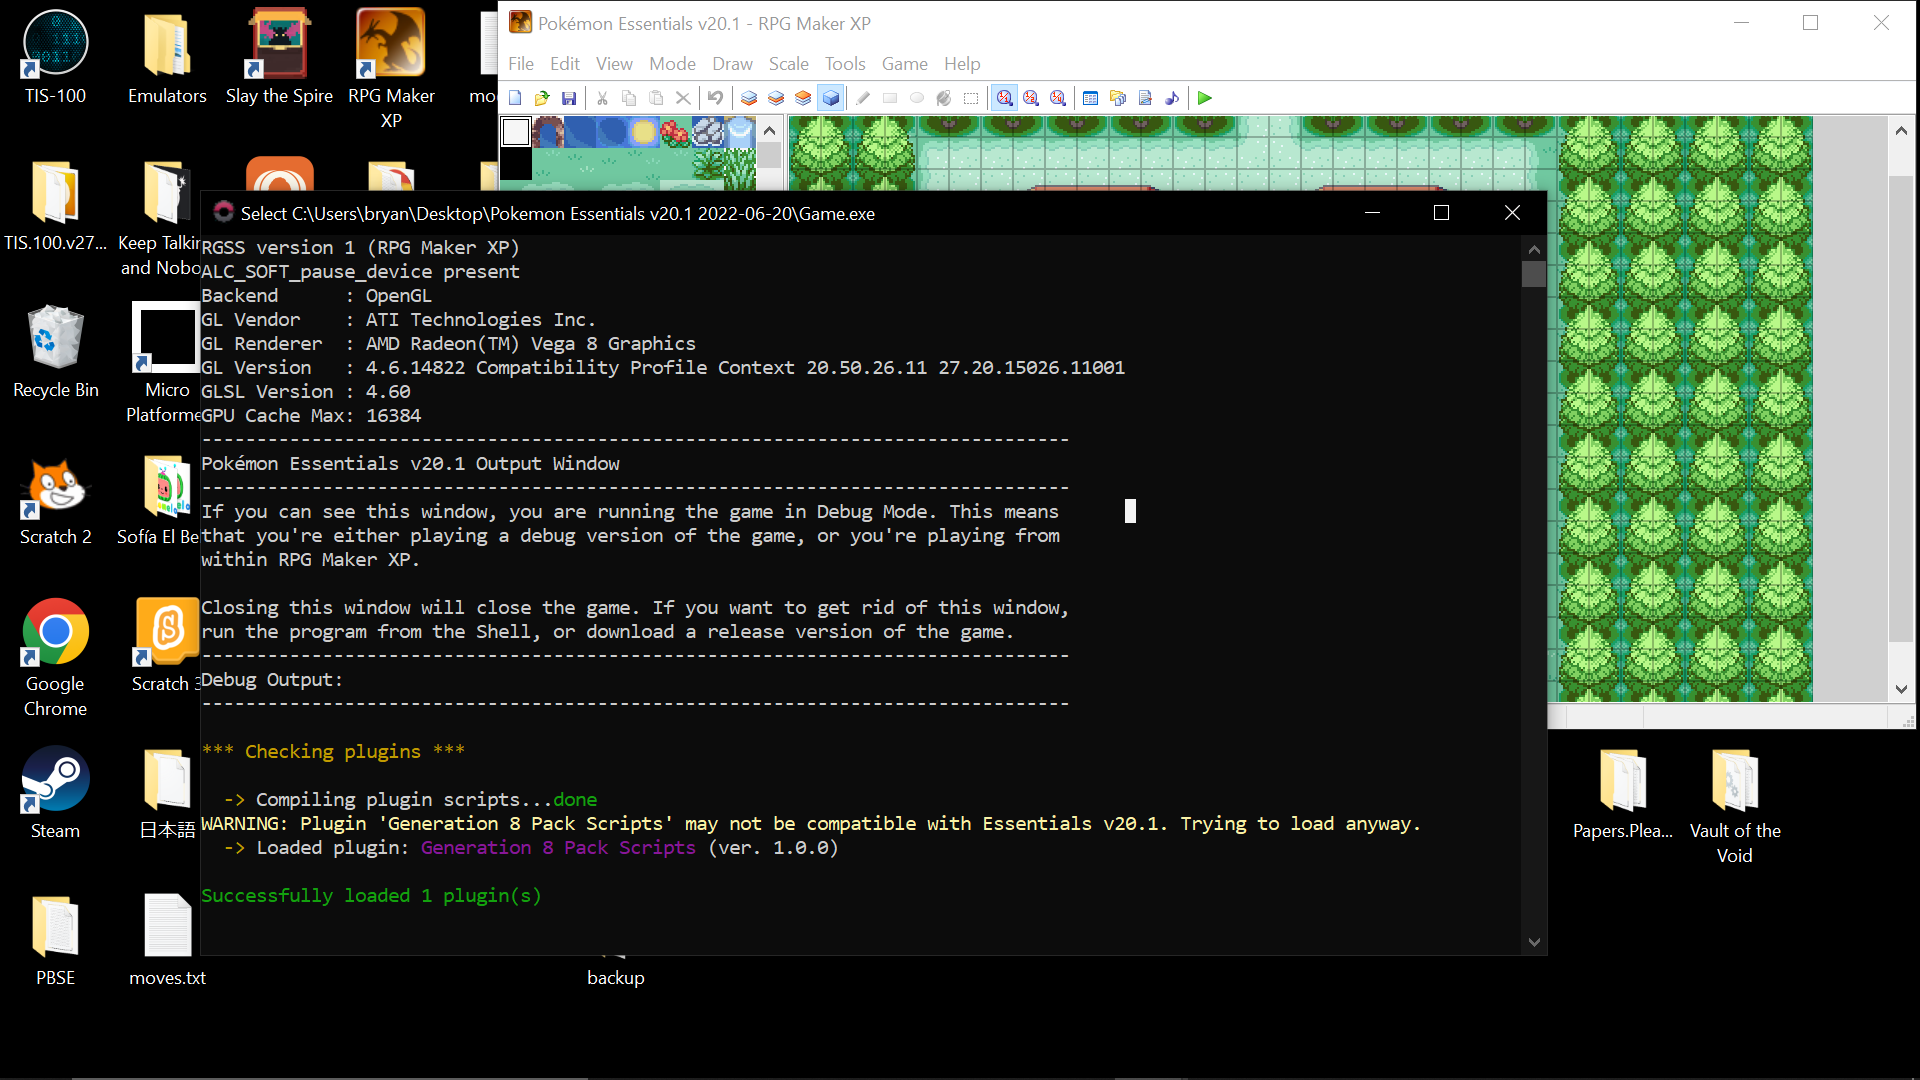
Task: Click console scrollbar down arrow
Action: [x=1534, y=942]
